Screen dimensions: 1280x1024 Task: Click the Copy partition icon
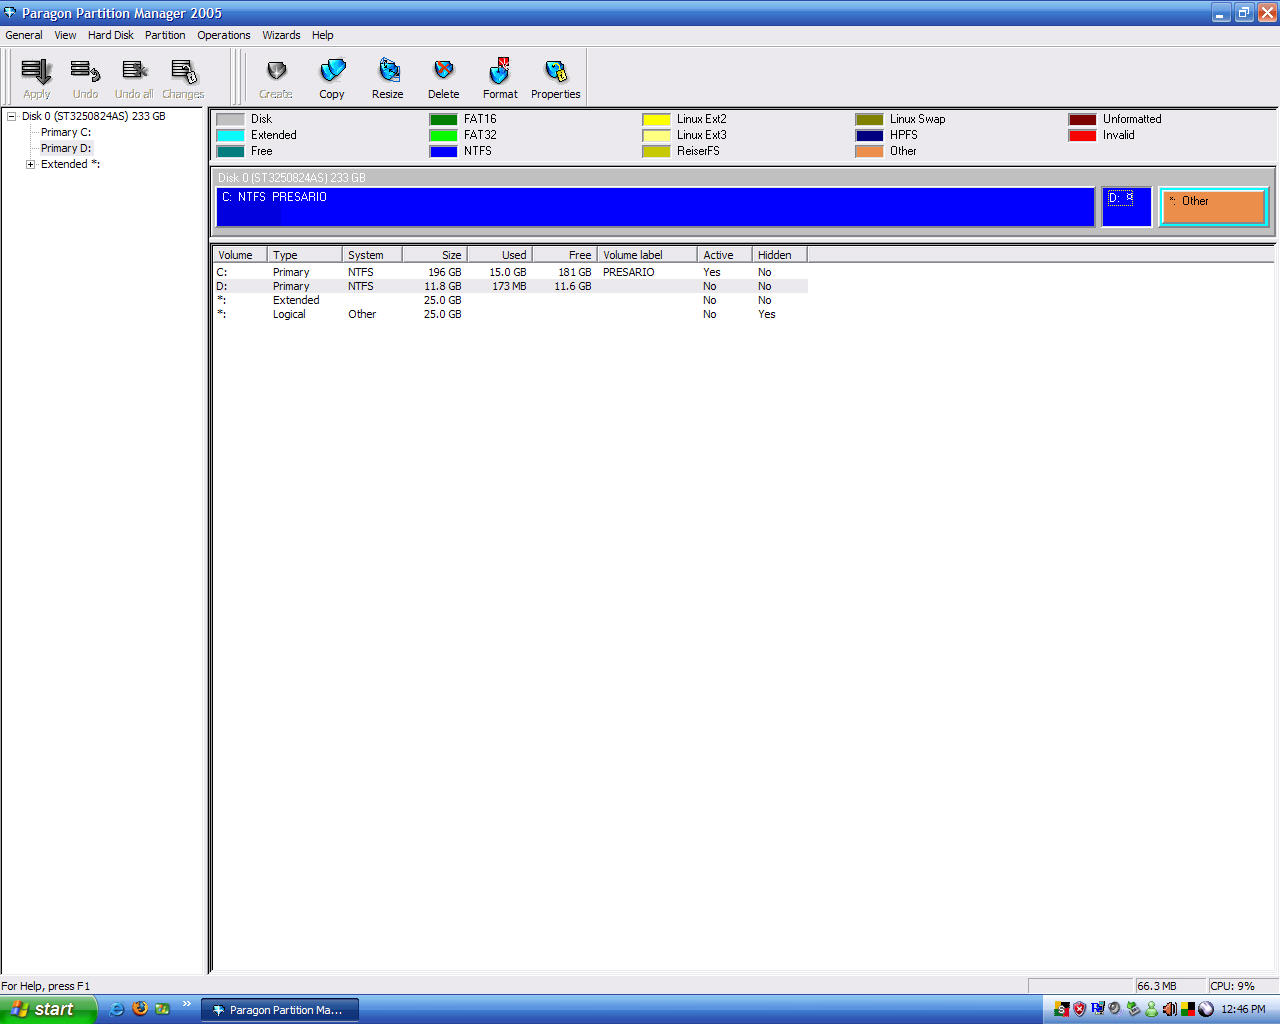(332, 72)
